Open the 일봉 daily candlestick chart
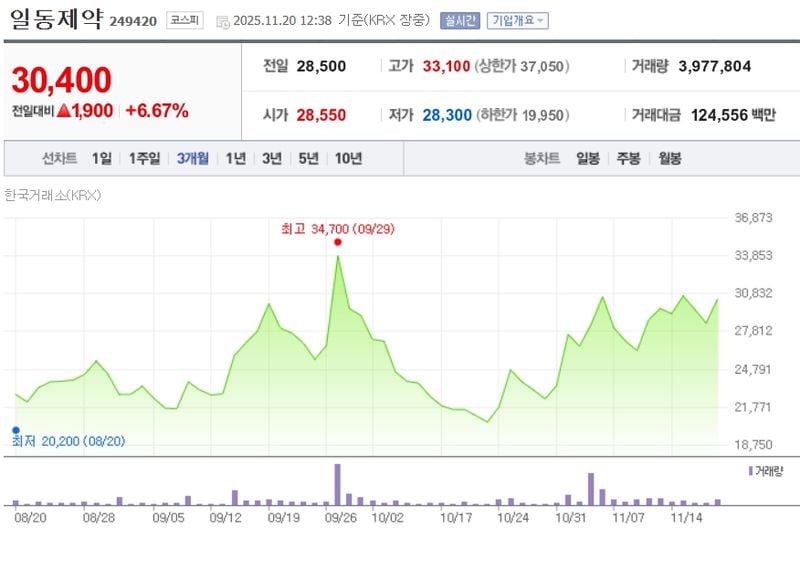Screen dimensions: 800x584 588,158
